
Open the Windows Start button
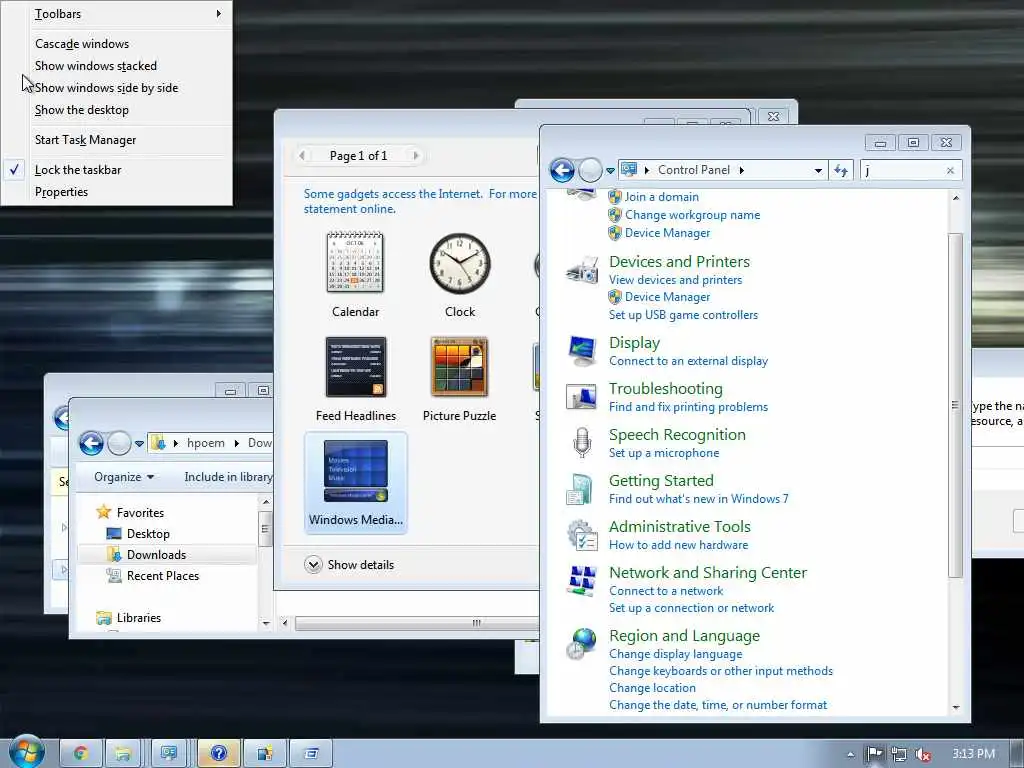[26, 752]
